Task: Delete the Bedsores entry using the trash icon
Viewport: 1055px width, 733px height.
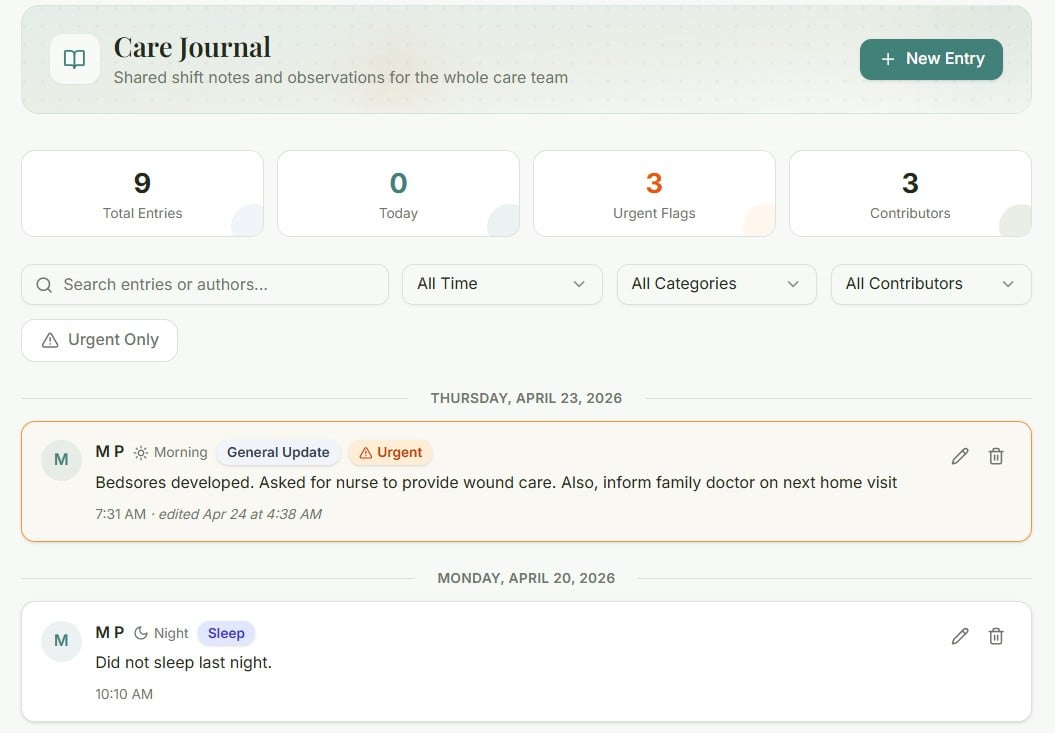Action: tap(996, 456)
